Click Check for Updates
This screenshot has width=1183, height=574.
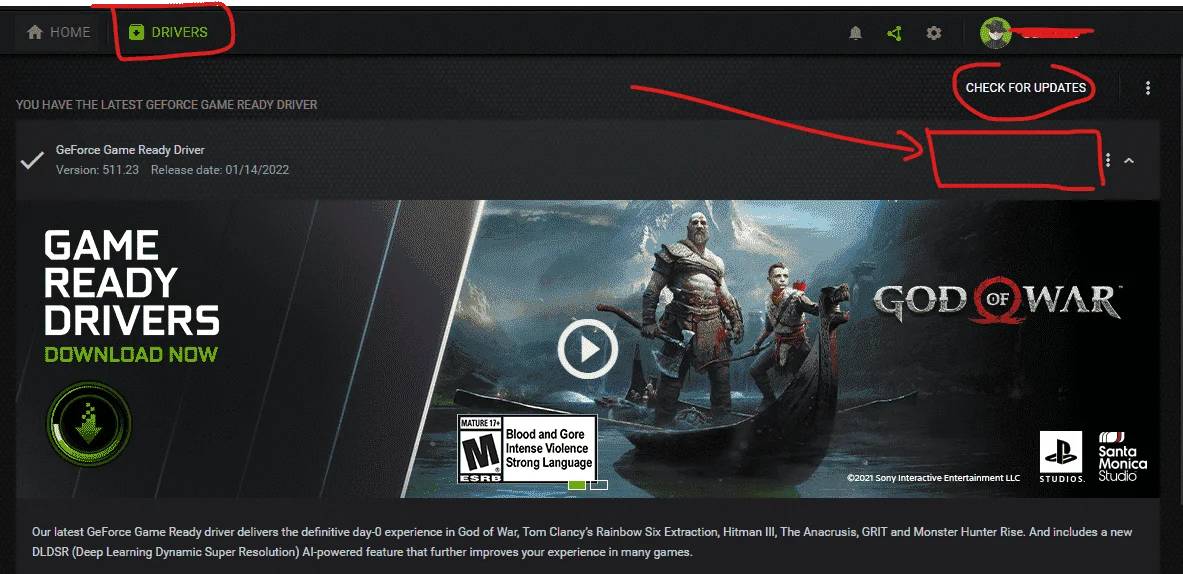[x=1025, y=87]
